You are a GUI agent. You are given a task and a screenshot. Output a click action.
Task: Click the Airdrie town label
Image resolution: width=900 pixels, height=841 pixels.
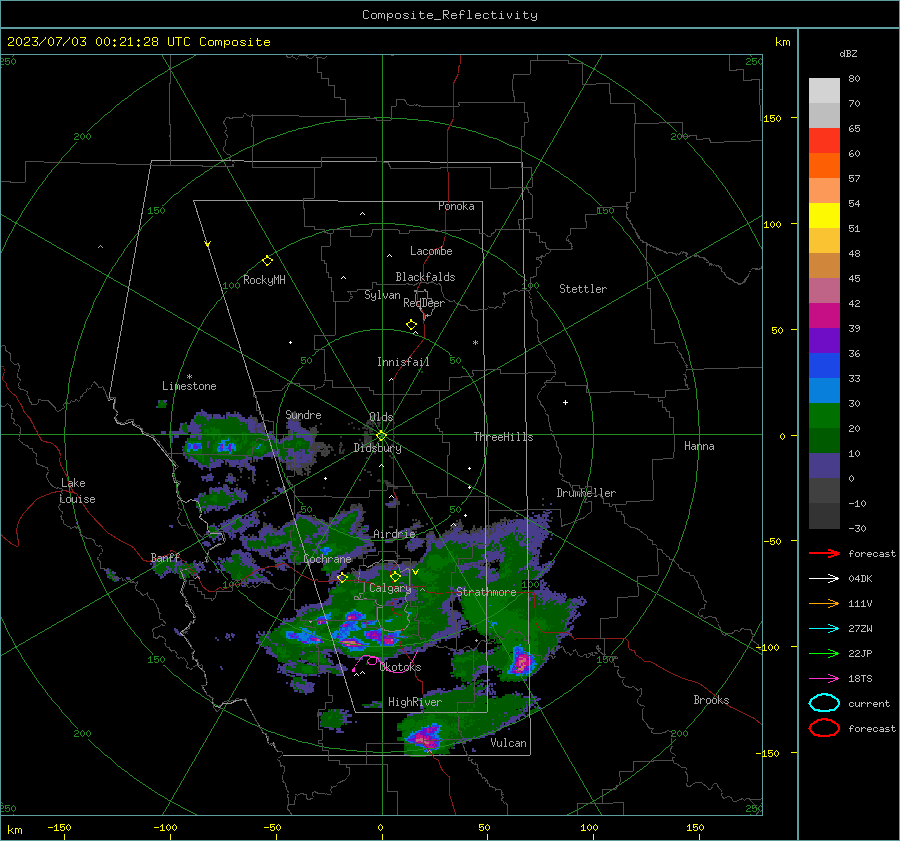point(394,534)
